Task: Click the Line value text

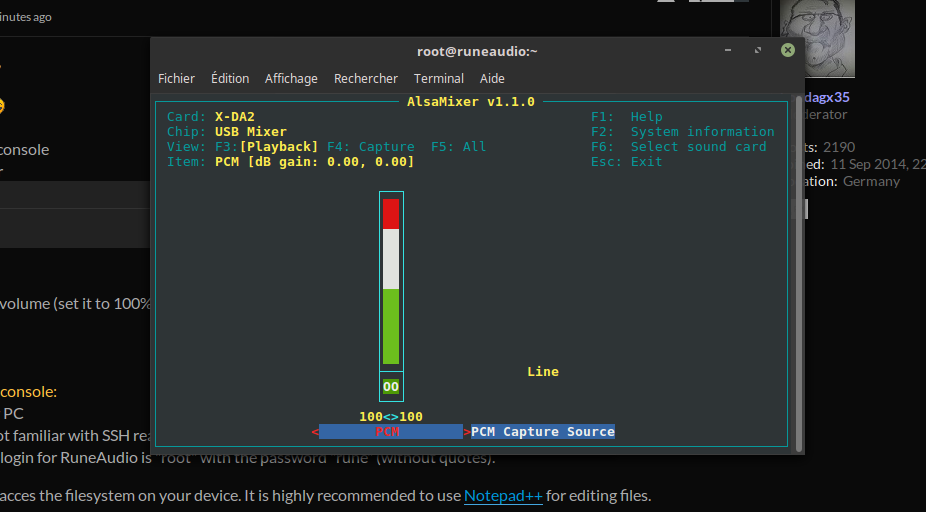Action: 543,371
